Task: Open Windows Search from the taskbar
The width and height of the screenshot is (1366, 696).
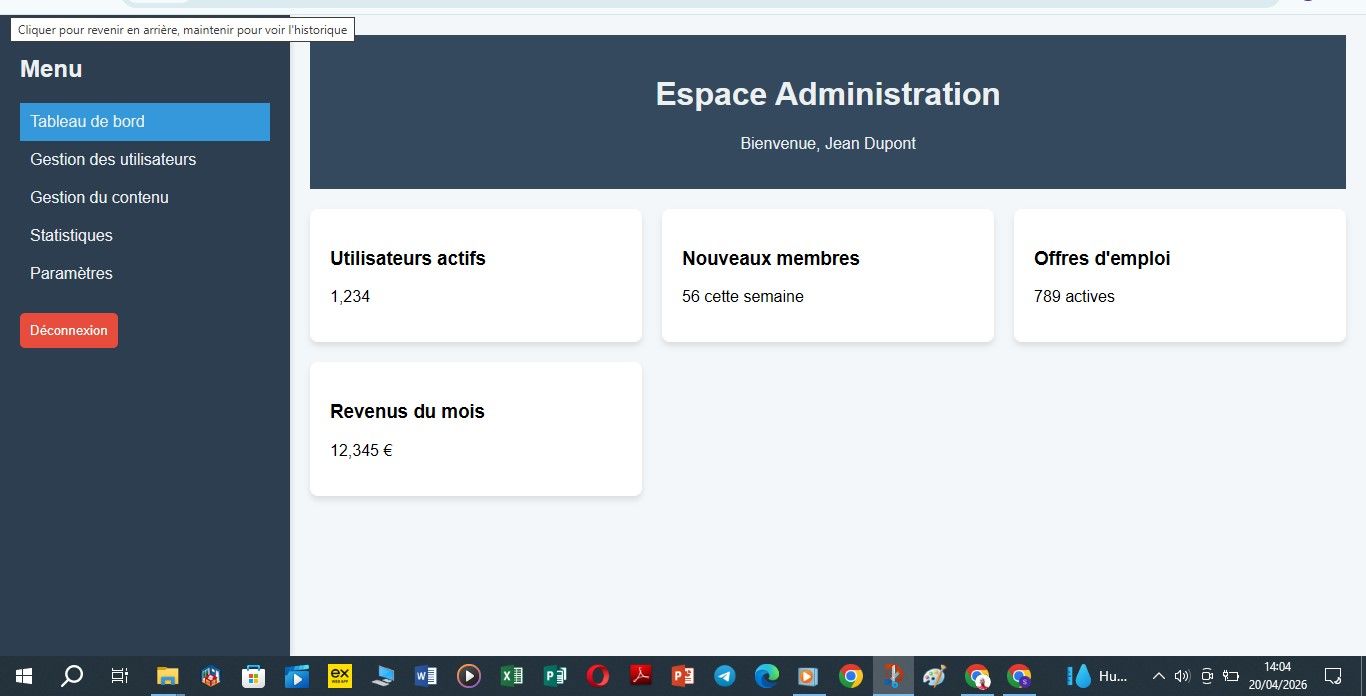Action: coord(72,676)
